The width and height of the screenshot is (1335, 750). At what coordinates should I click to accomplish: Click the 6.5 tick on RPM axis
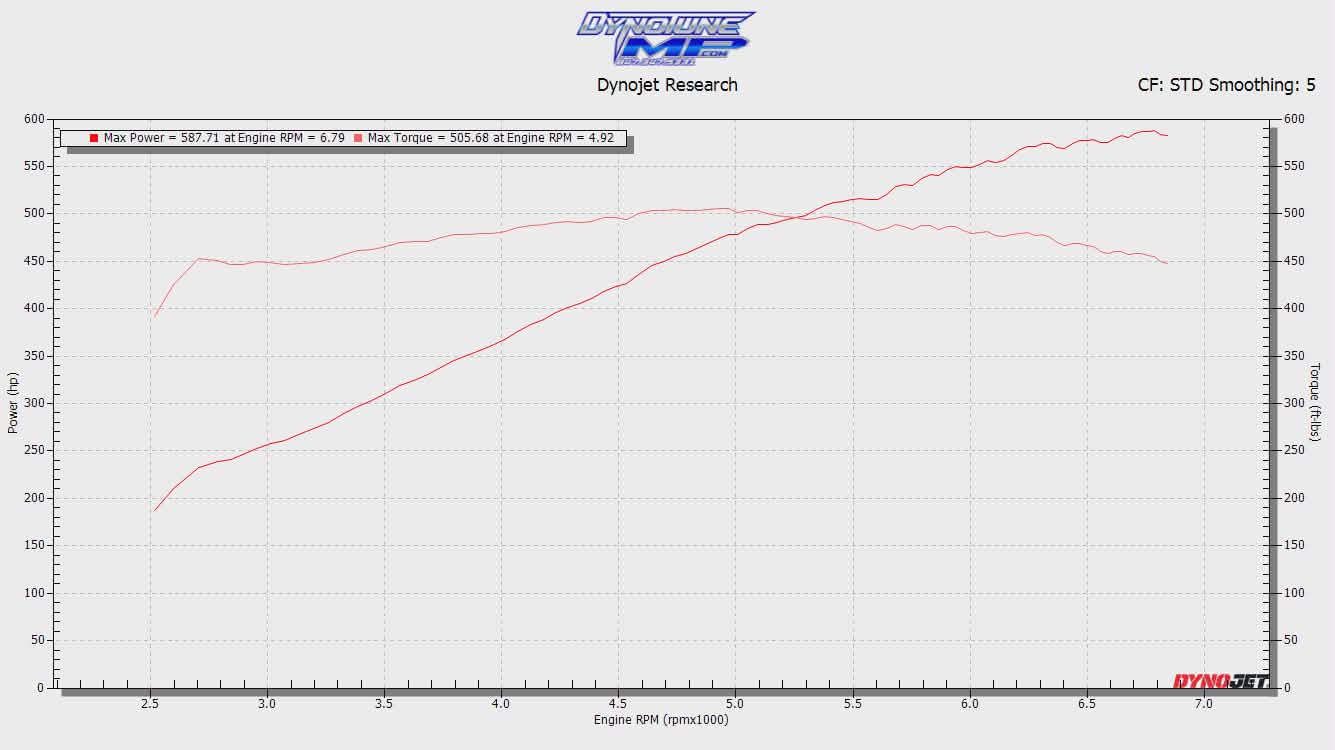pyautogui.click(x=1086, y=704)
